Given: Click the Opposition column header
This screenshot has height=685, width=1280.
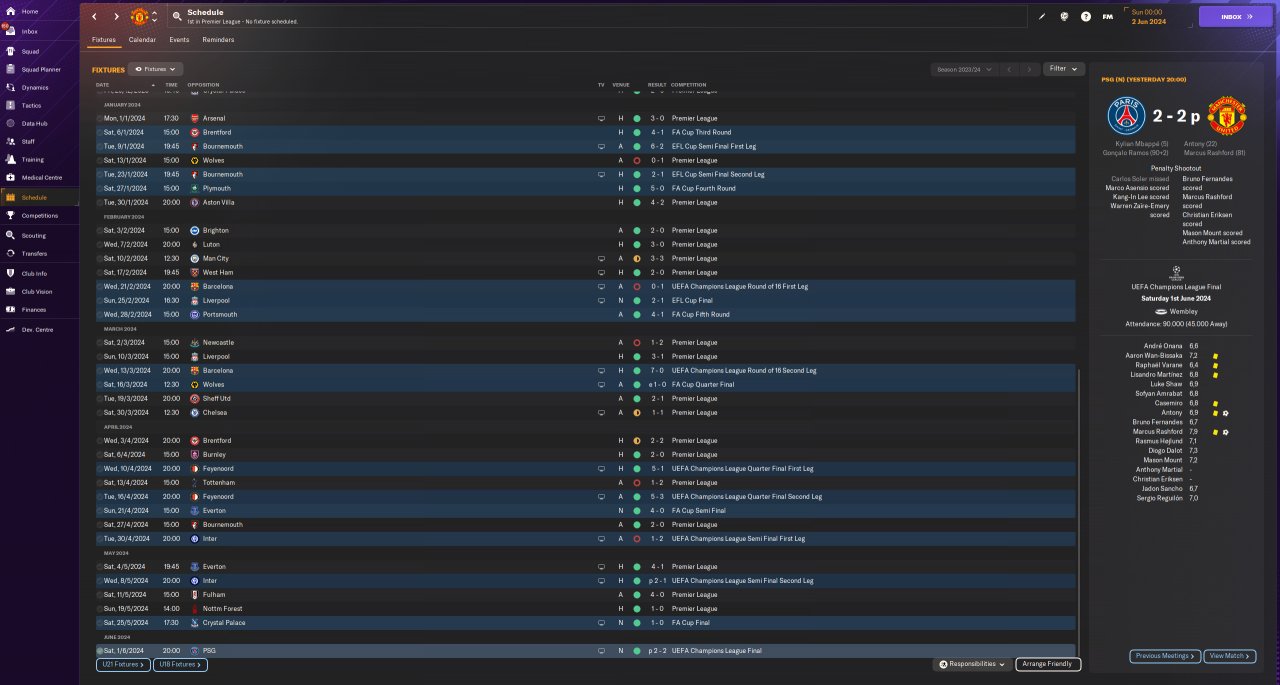Looking at the screenshot, I should tap(203, 85).
